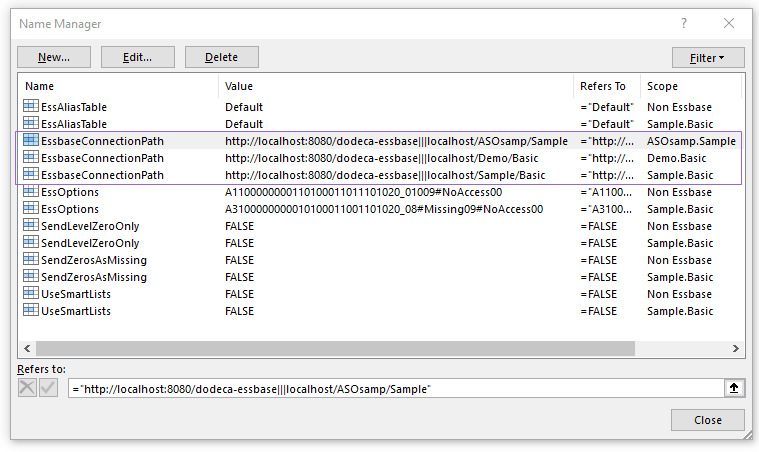Click in the Refers to input field
Image resolution: width=759 pixels, height=452 pixels.
click(396, 389)
